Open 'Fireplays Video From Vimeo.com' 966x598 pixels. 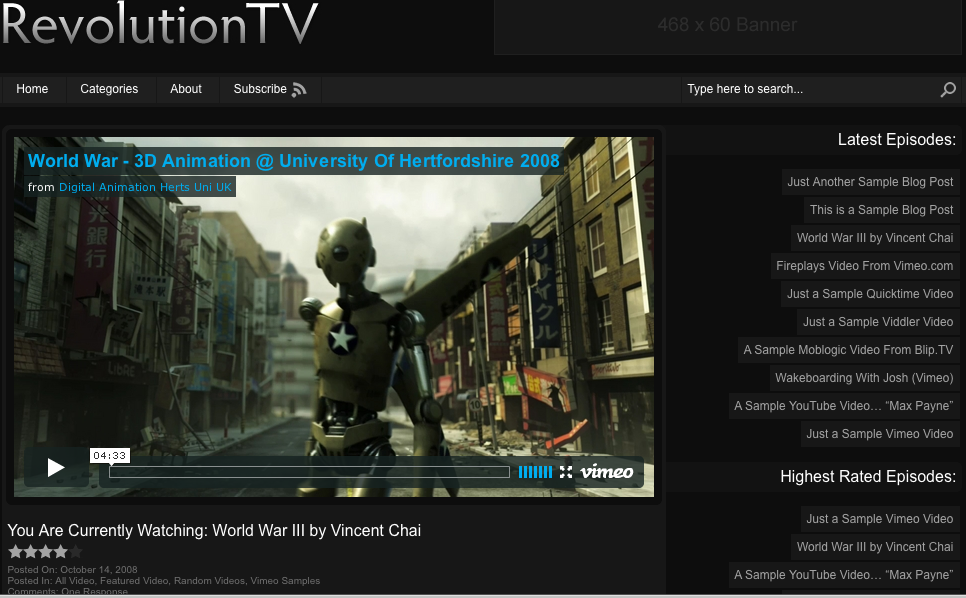[x=864, y=265]
